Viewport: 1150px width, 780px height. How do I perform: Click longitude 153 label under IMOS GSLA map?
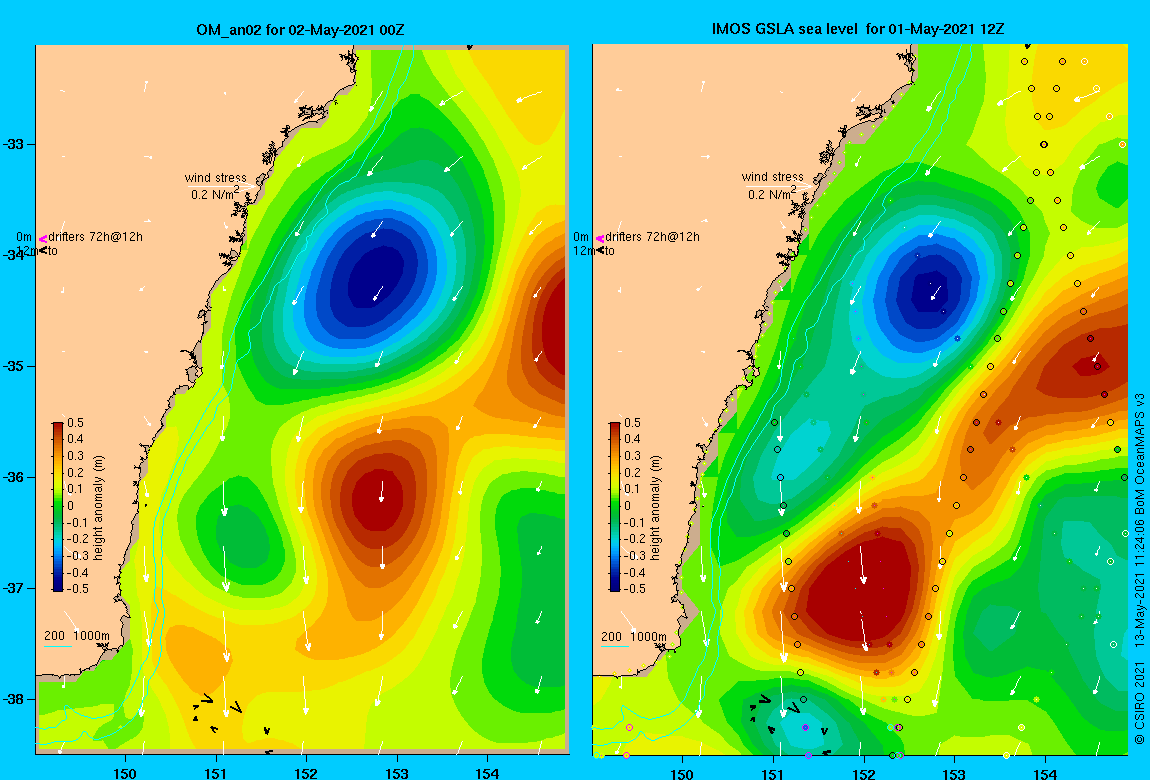tap(954, 773)
